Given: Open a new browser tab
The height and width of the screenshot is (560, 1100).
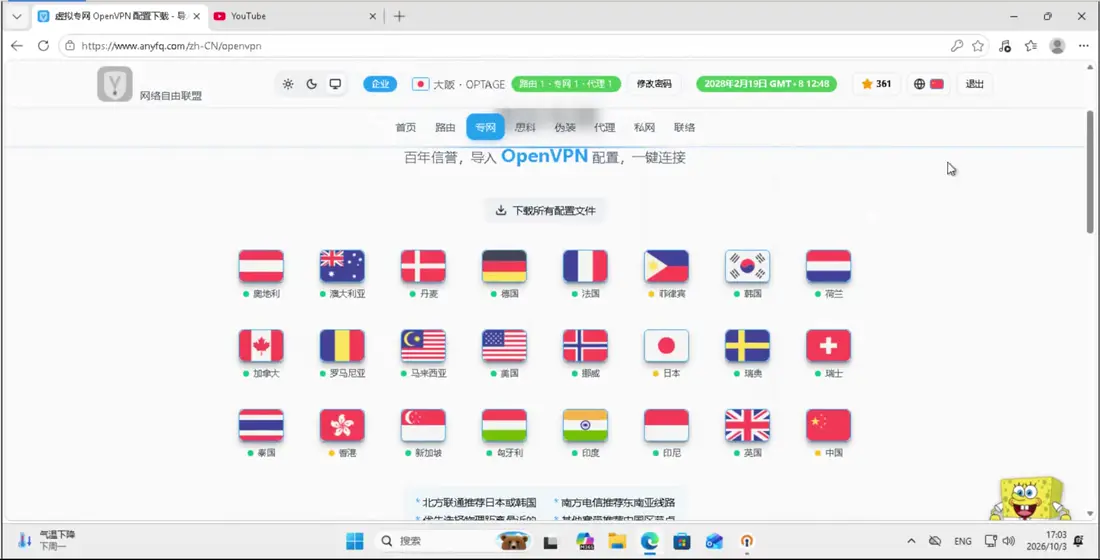Looking at the screenshot, I should [x=399, y=16].
